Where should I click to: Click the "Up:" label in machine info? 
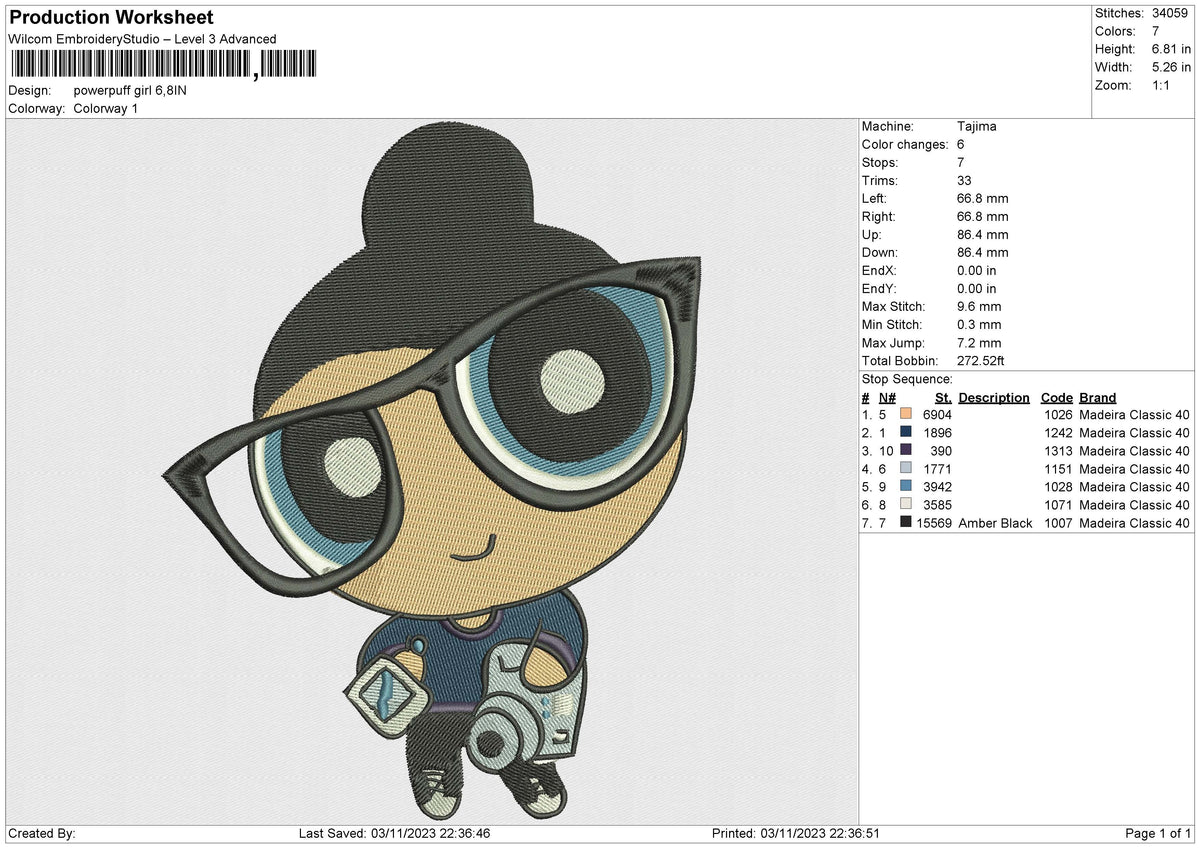point(873,235)
